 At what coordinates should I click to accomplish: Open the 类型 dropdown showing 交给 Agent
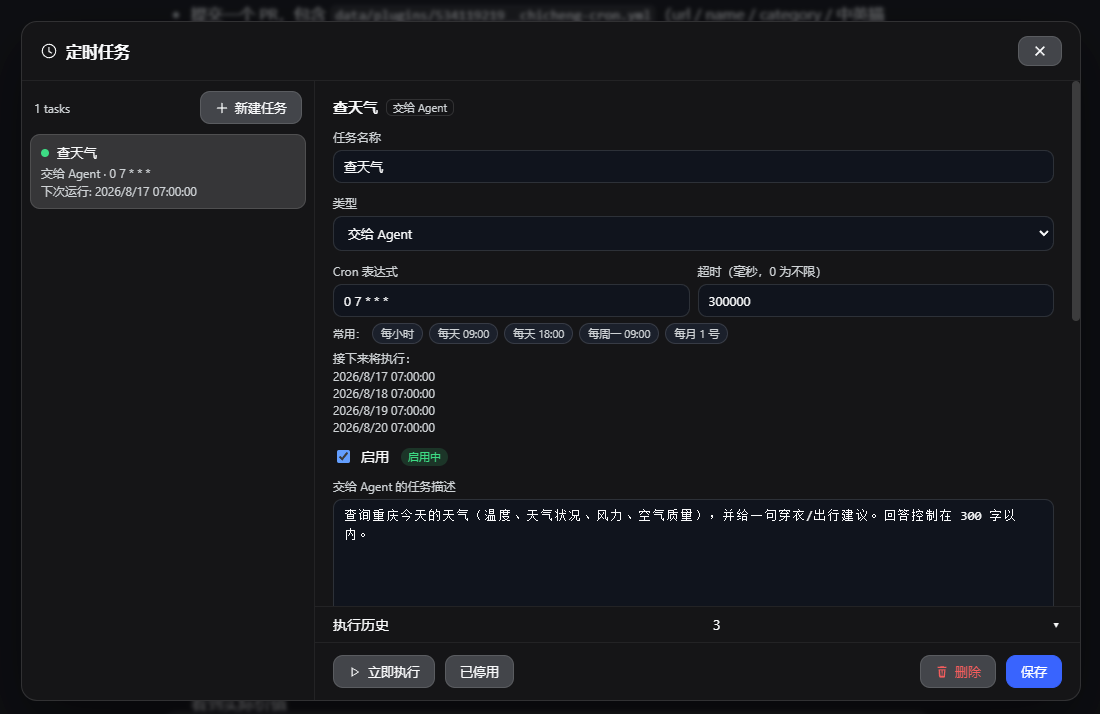(692, 234)
